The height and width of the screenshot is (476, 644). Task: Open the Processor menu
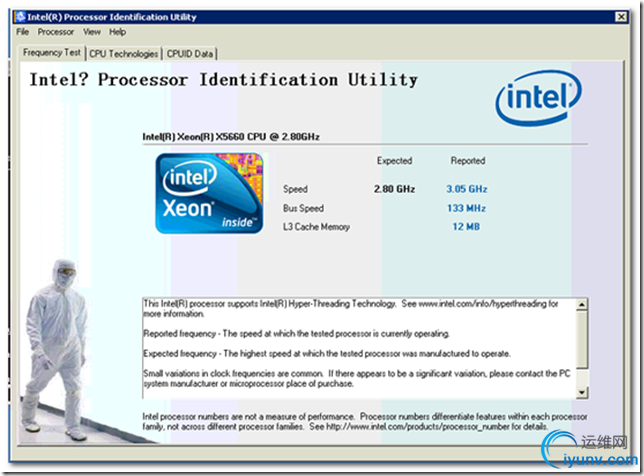point(56,32)
